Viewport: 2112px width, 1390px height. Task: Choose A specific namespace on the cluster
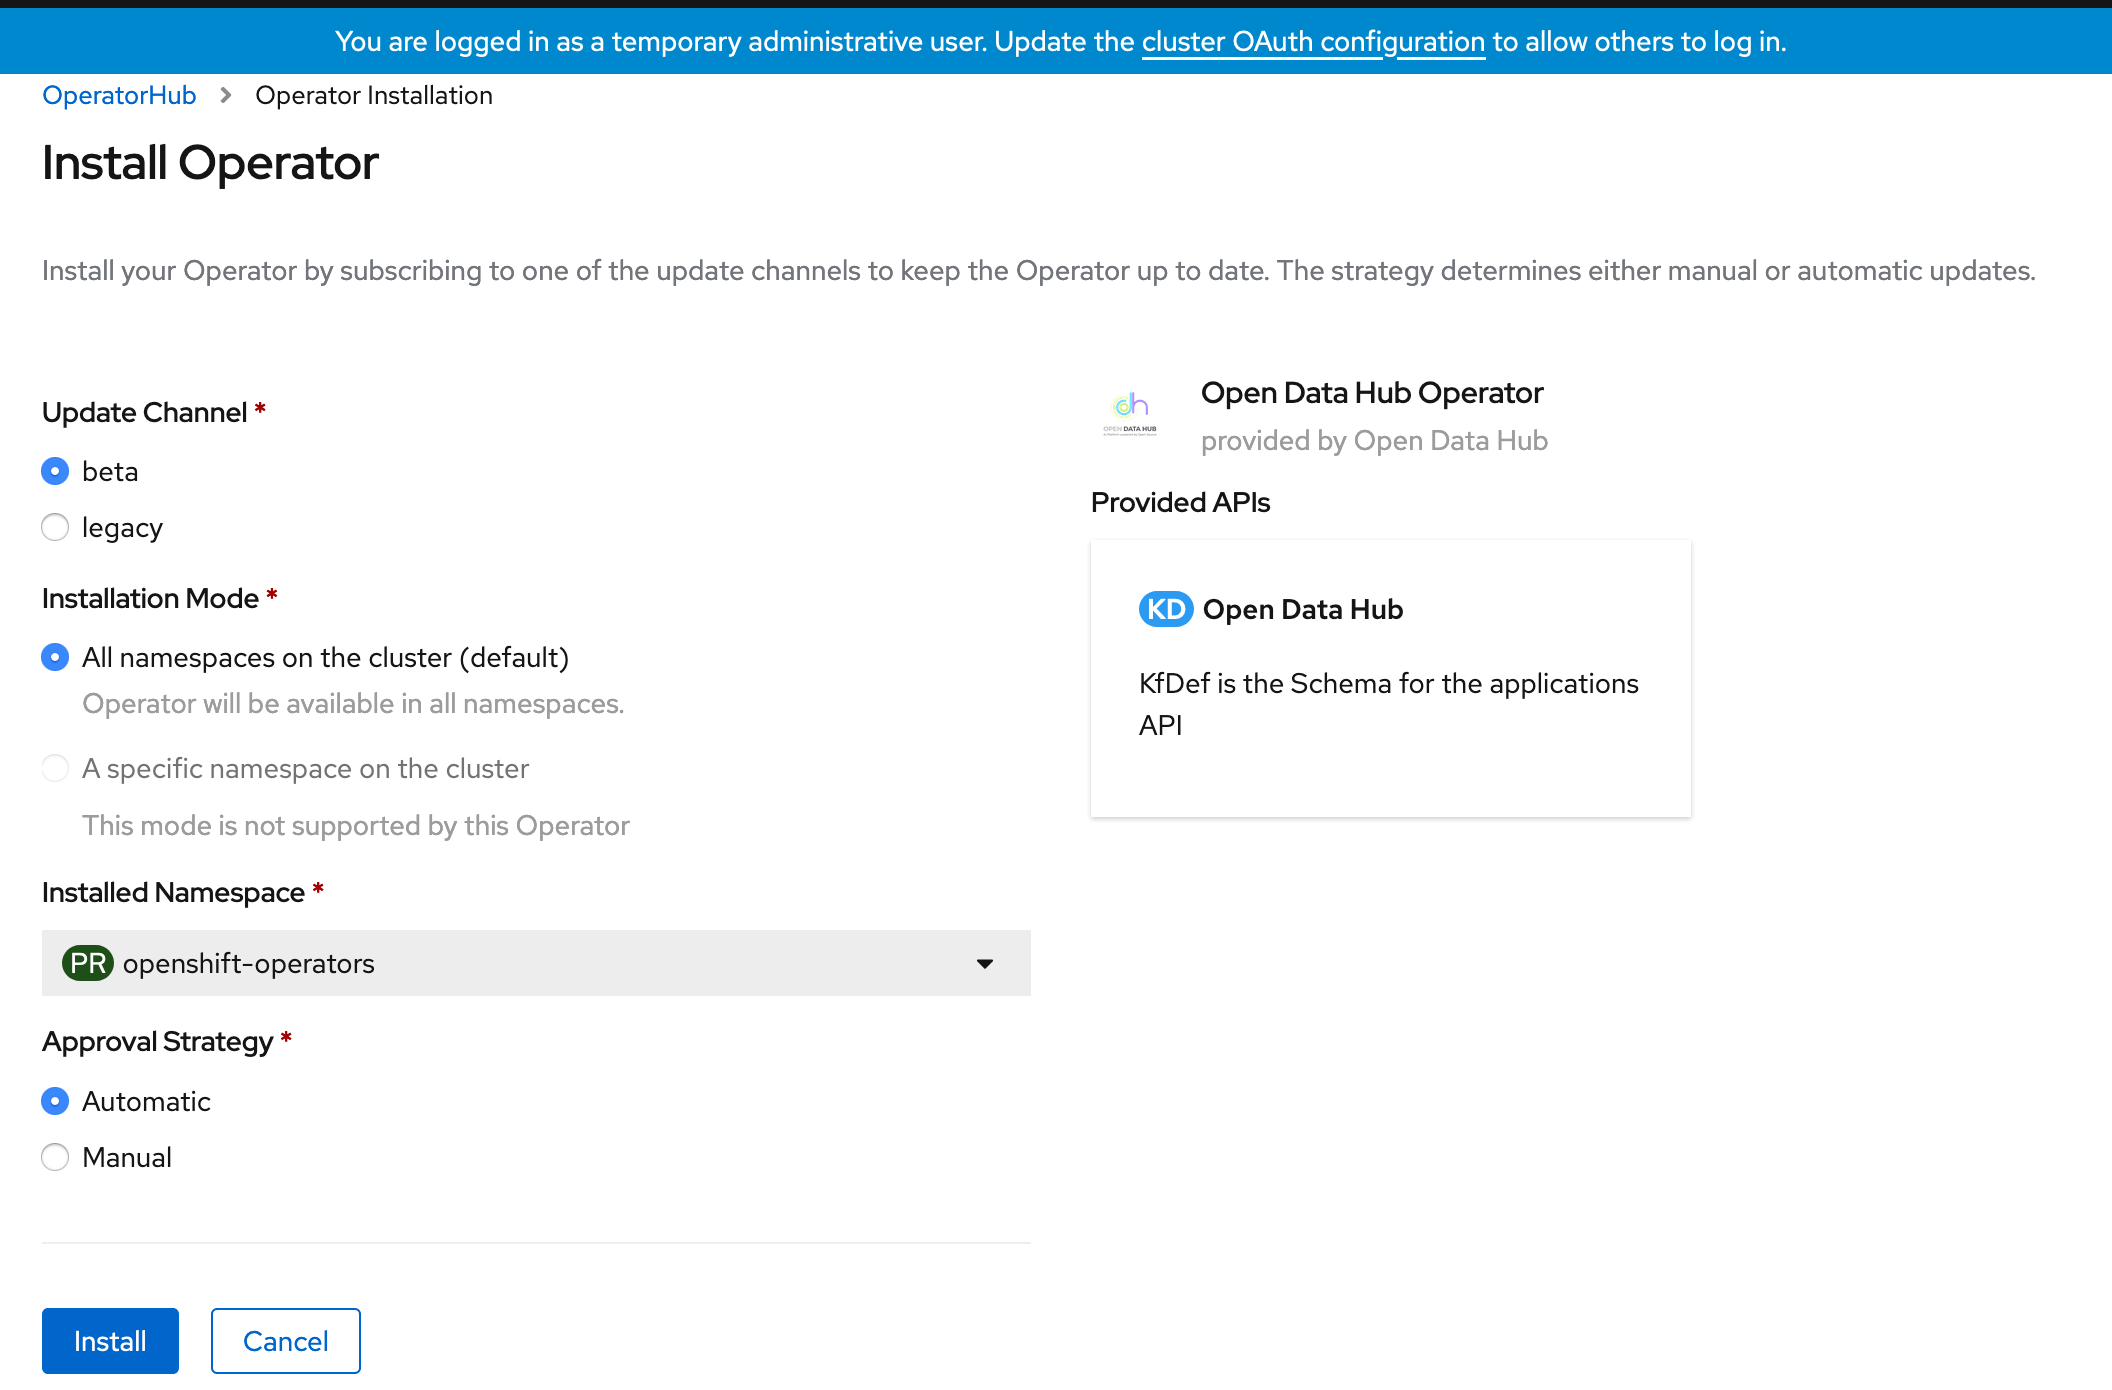56,768
